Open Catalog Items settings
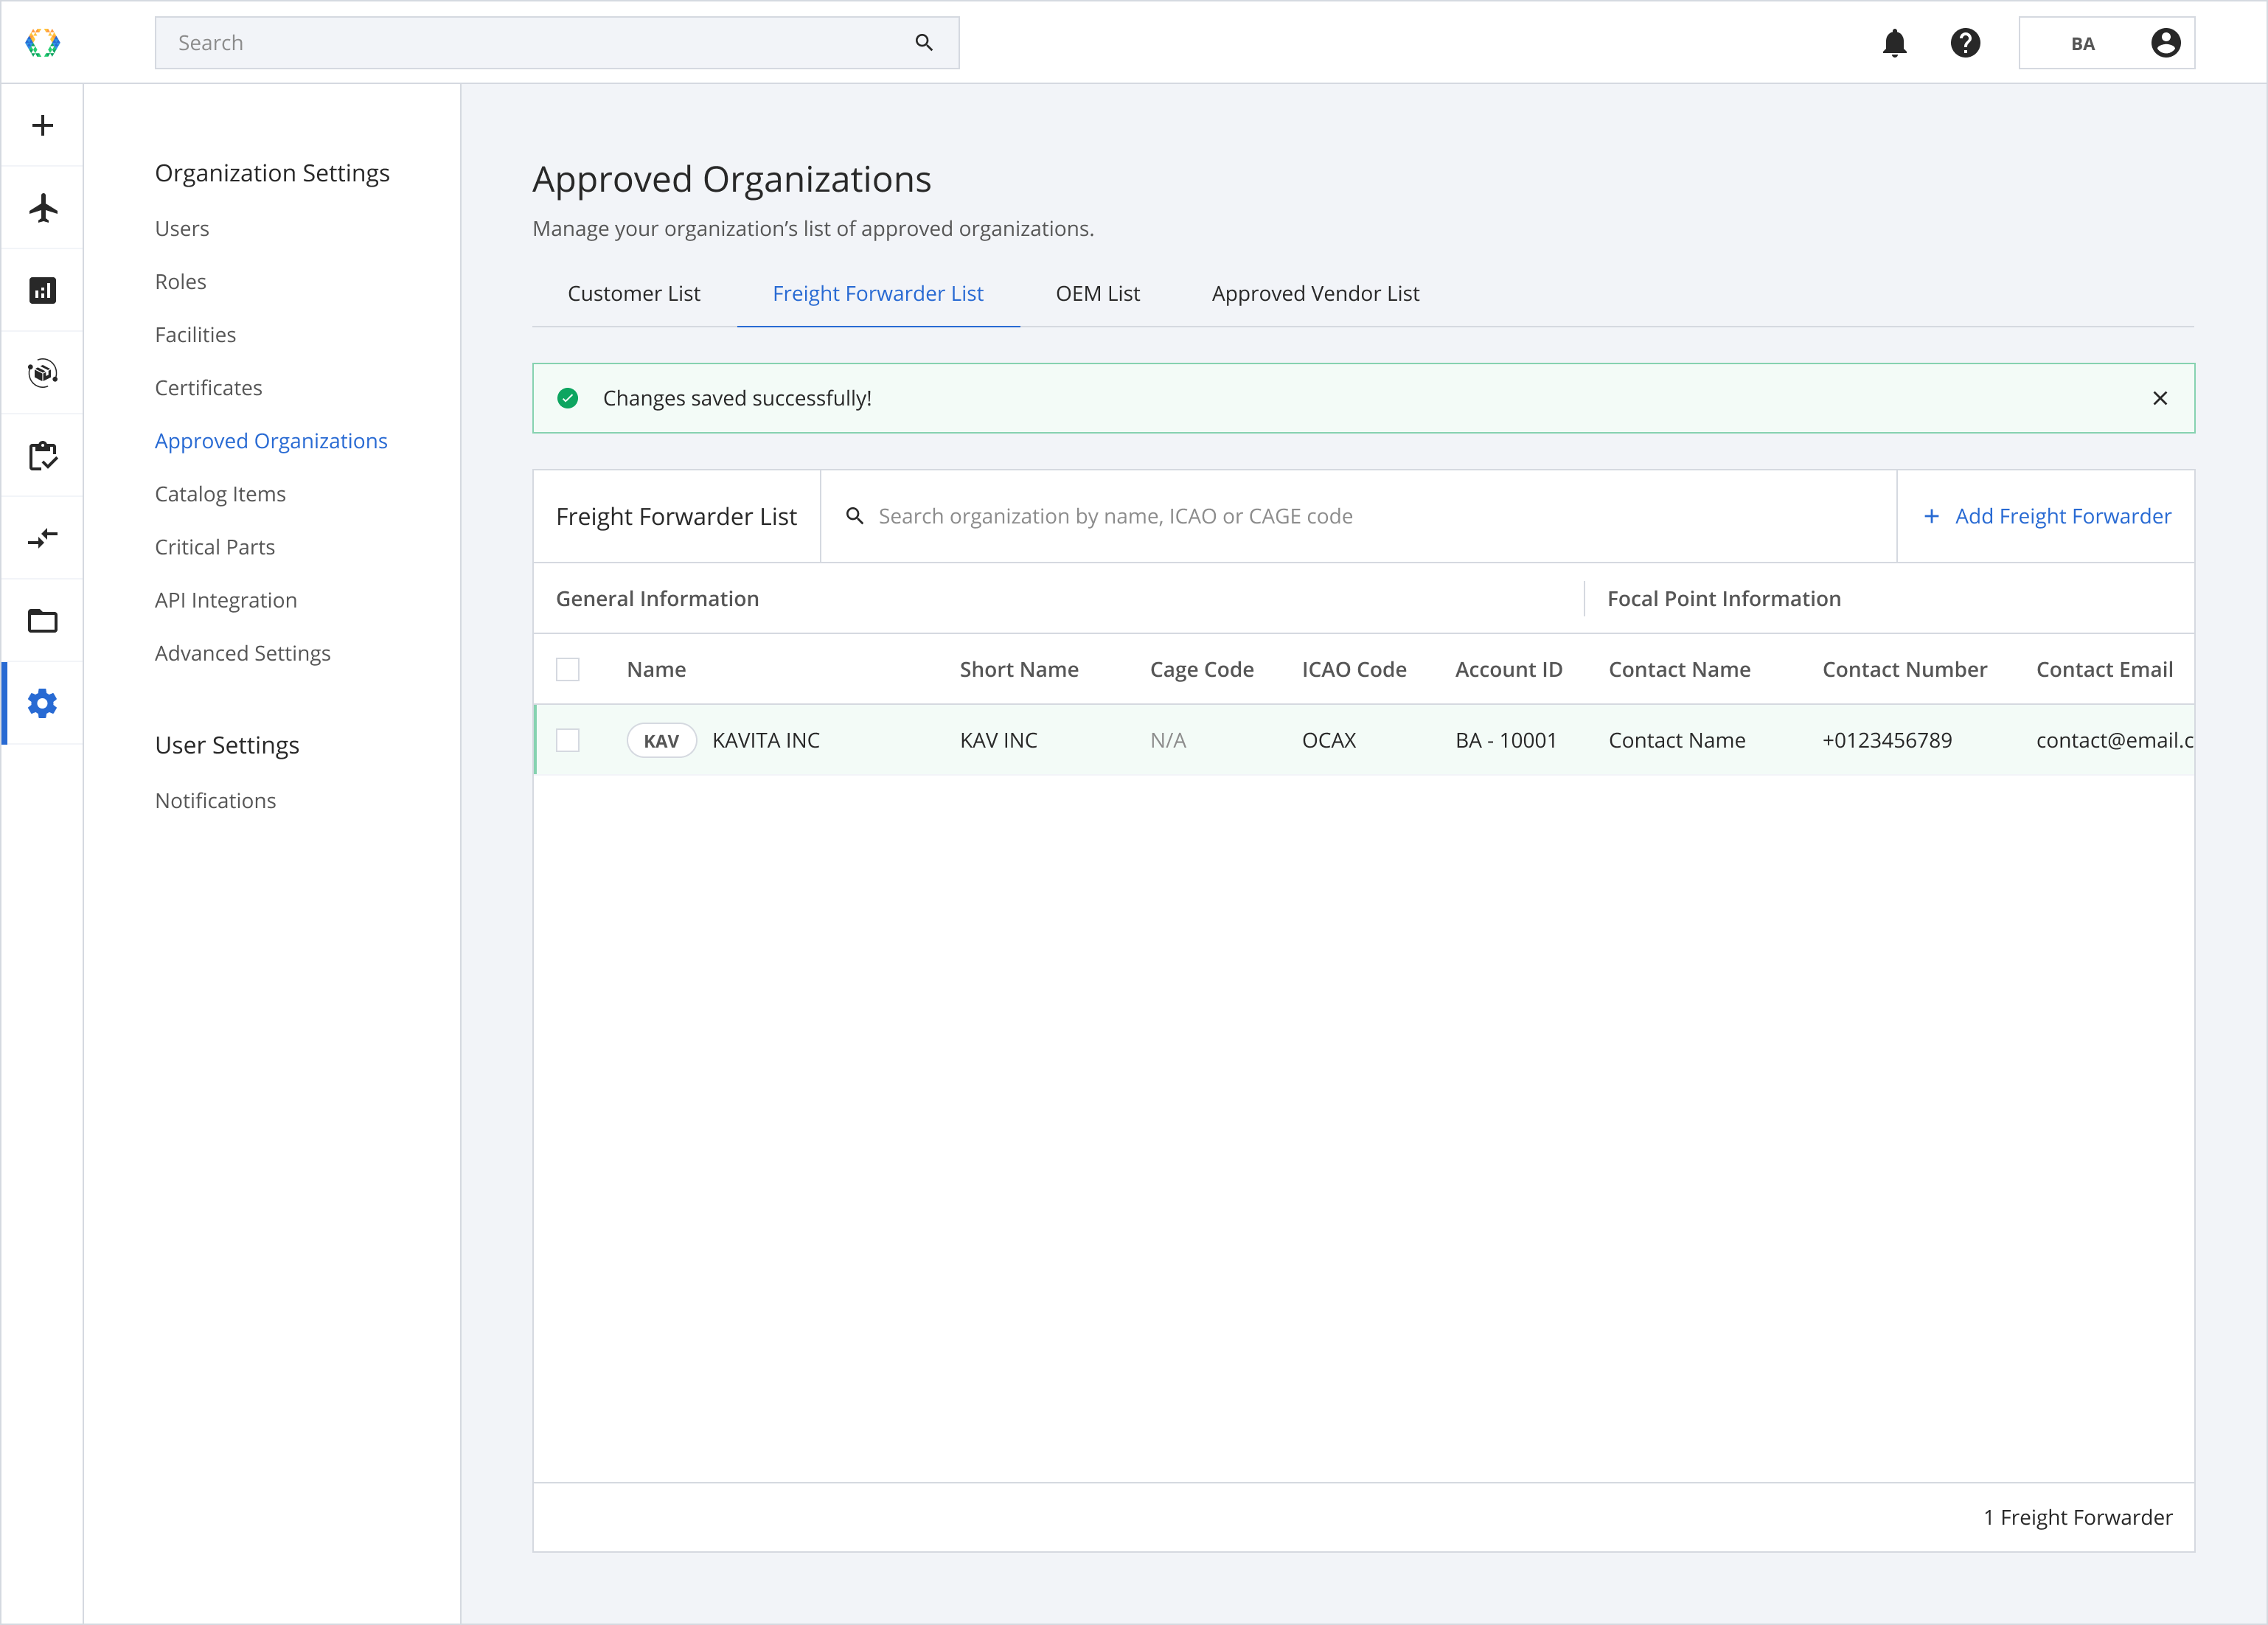Screen dimensions: 2268x1625 [220, 494]
